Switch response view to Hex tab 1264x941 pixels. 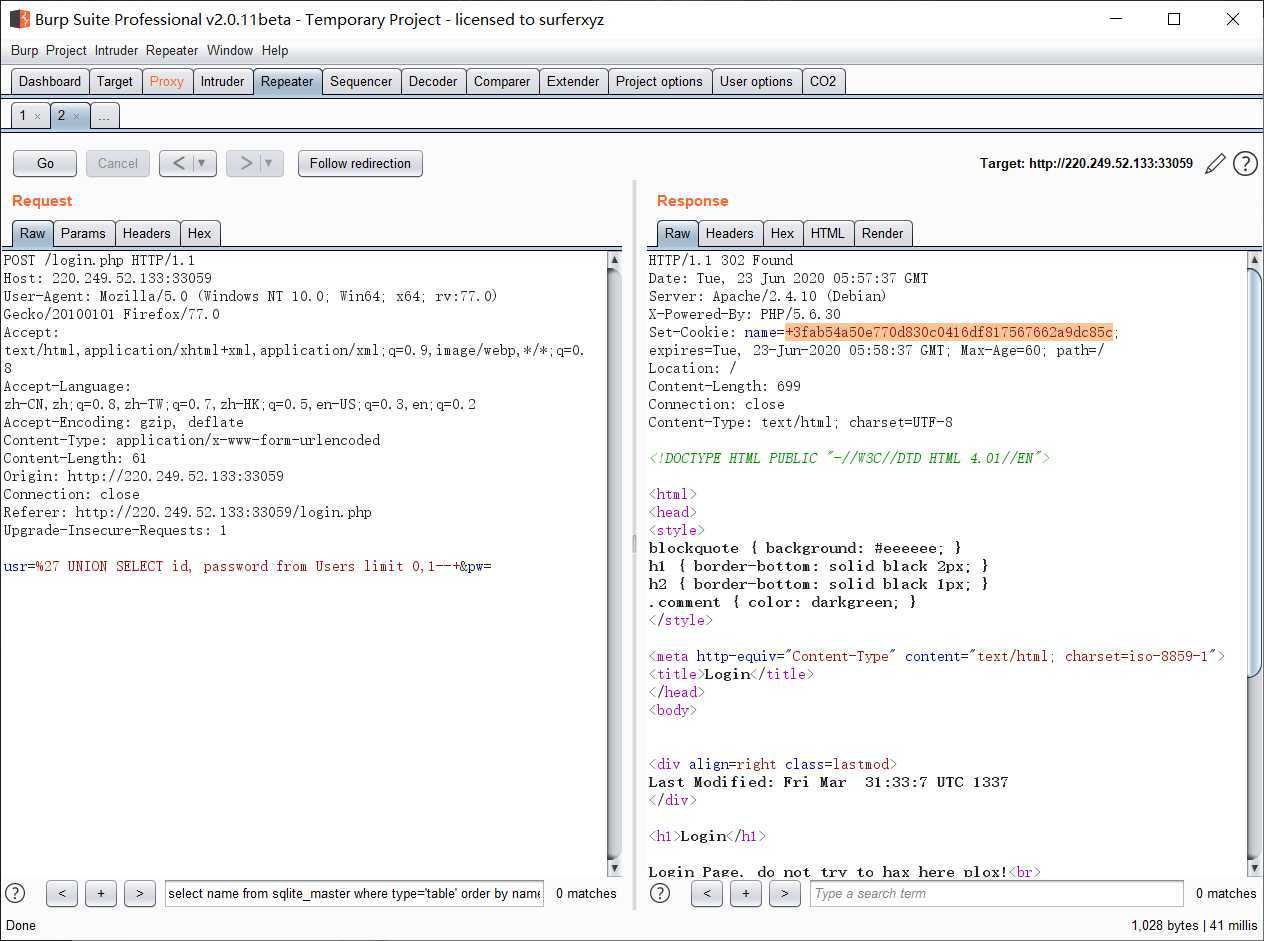(x=782, y=233)
